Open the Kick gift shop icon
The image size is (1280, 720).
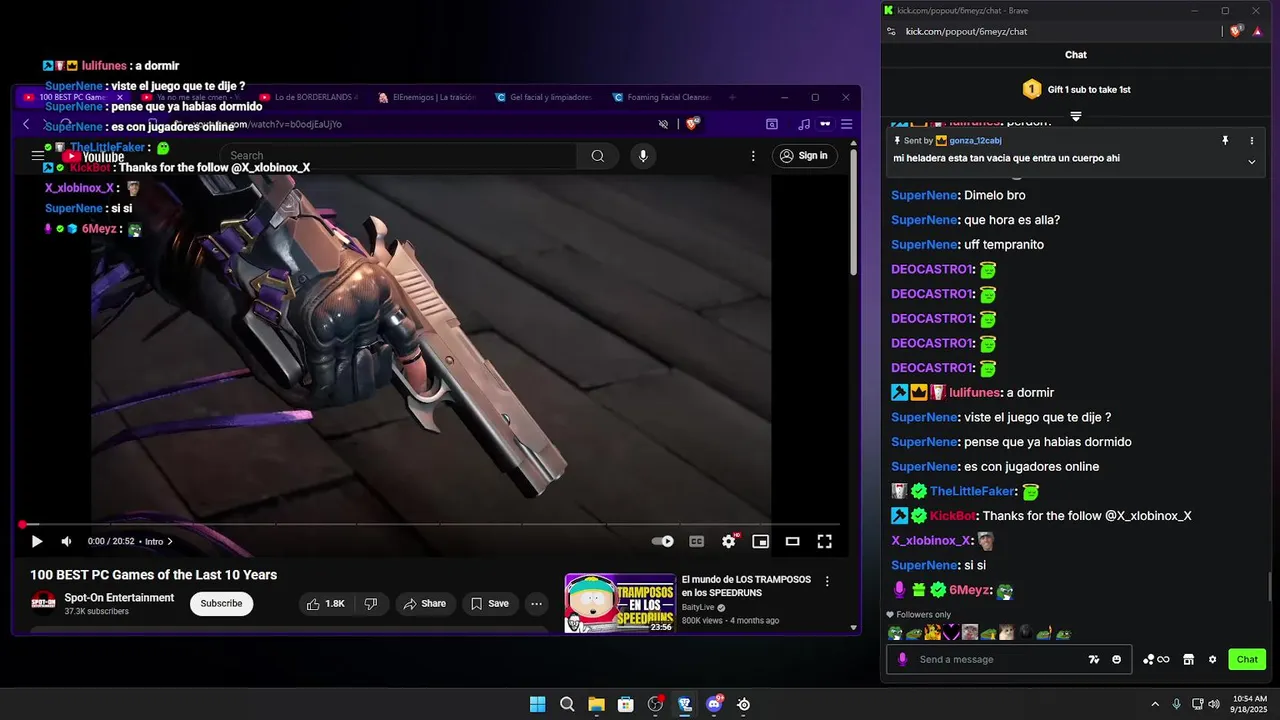1189,659
